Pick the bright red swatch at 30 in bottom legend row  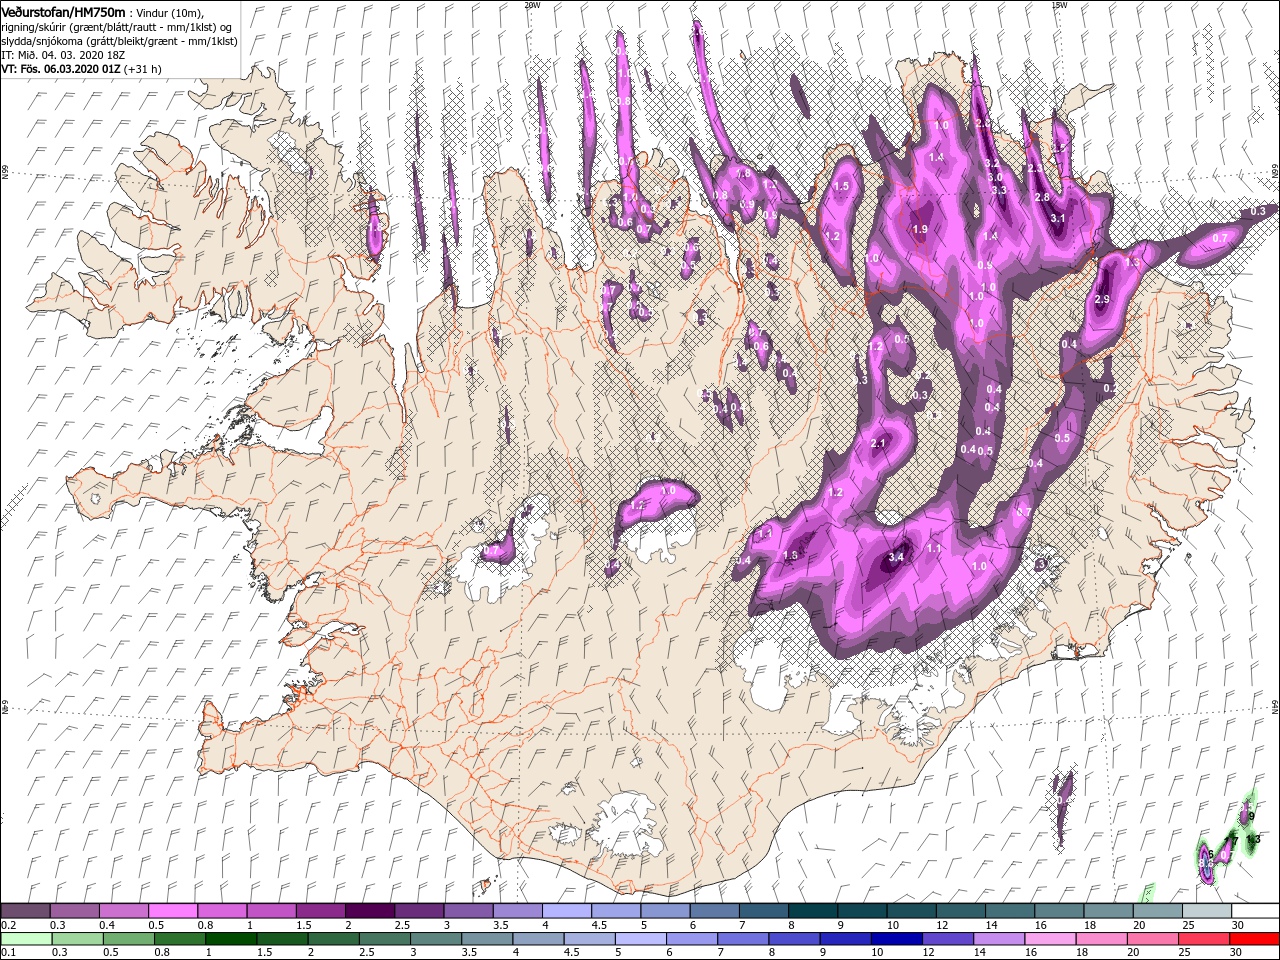click(x=1255, y=939)
